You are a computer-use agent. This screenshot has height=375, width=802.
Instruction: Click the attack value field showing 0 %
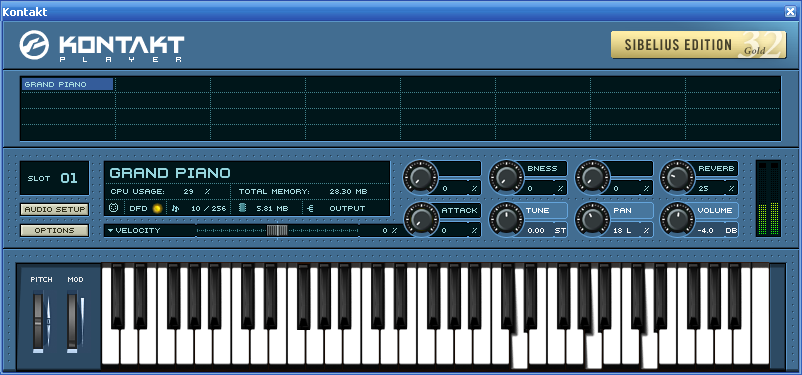459,230
